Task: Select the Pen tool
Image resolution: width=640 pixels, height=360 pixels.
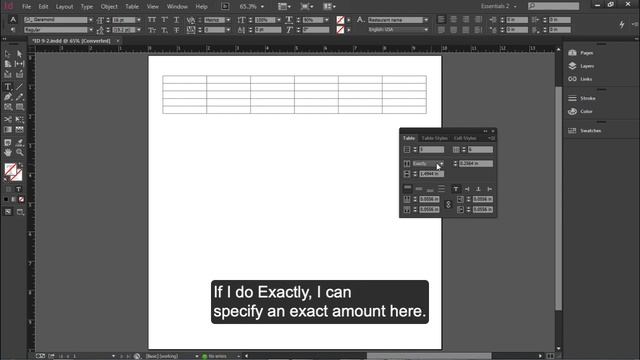Action: tap(8, 97)
